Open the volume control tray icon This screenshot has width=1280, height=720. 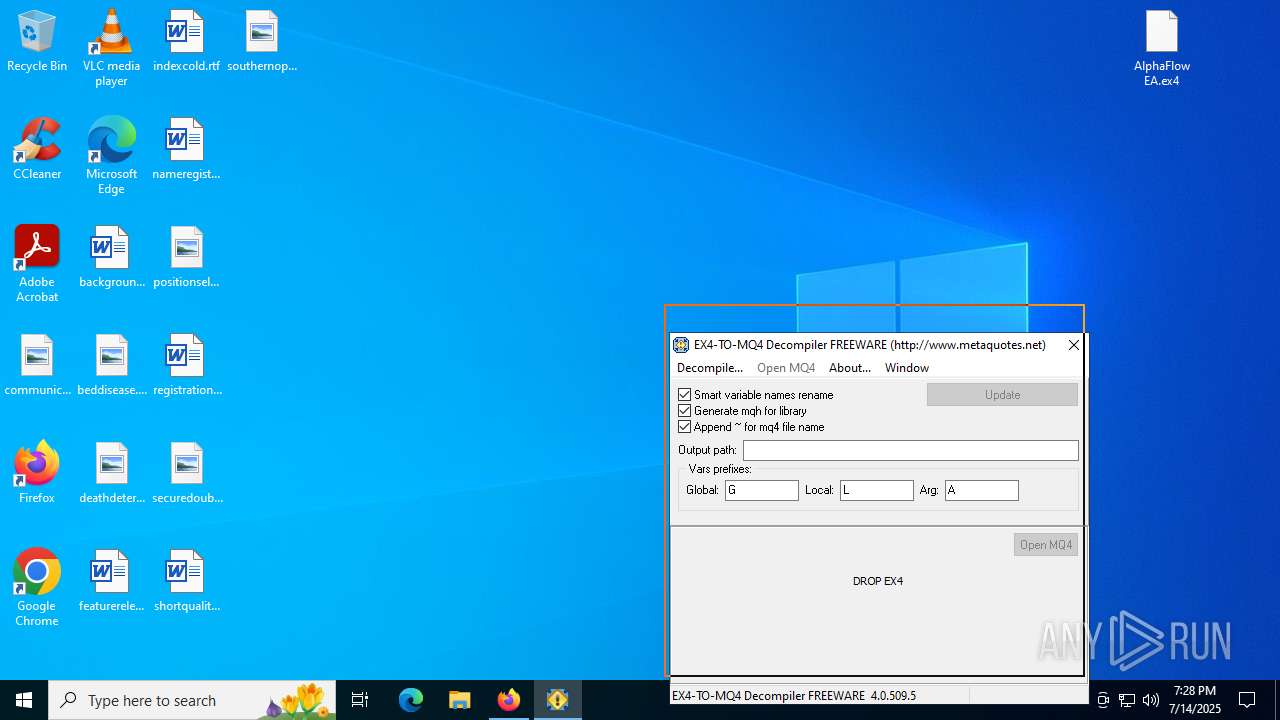1151,700
